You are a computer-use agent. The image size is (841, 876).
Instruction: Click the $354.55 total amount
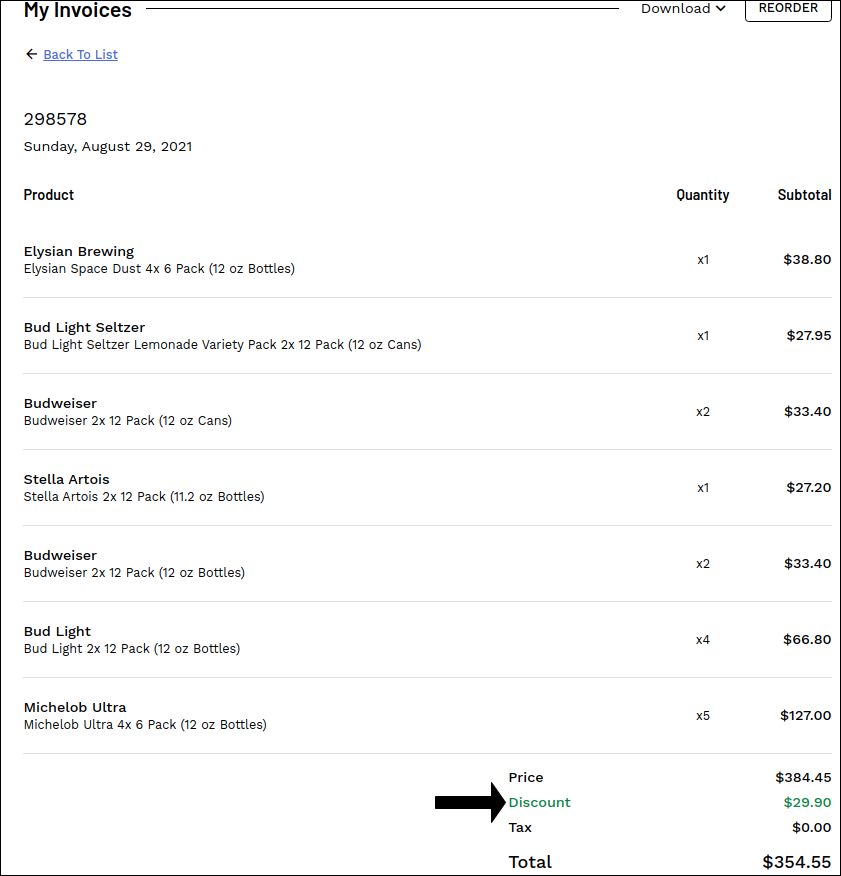click(796, 862)
